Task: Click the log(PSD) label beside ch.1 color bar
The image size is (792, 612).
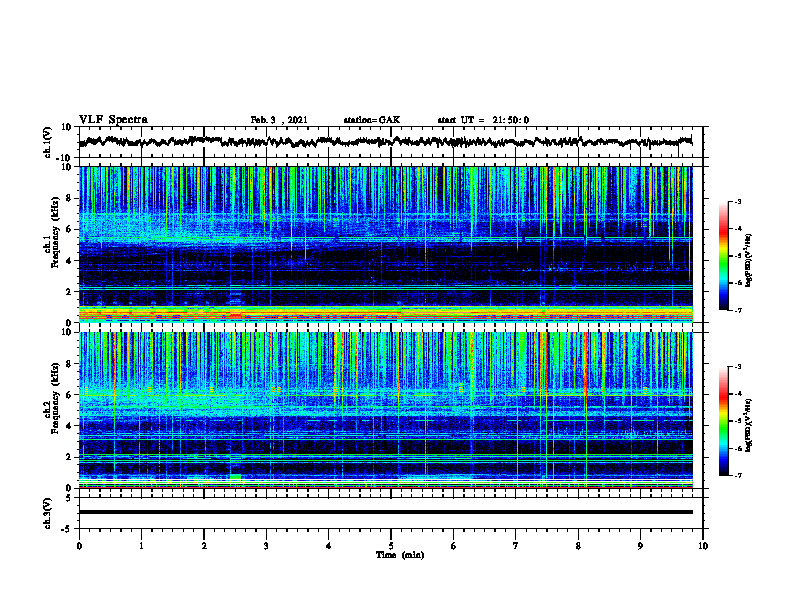Action: click(x=749, y=260)
